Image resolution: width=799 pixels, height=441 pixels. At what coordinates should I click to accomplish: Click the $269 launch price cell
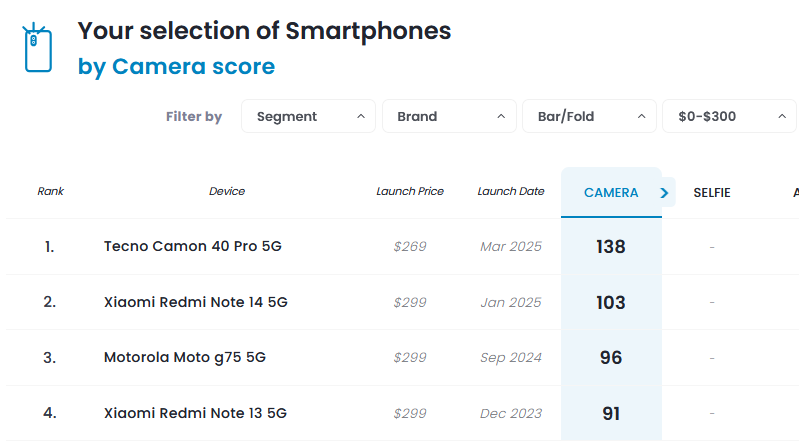pyautogui.click(x=410, y=247)
